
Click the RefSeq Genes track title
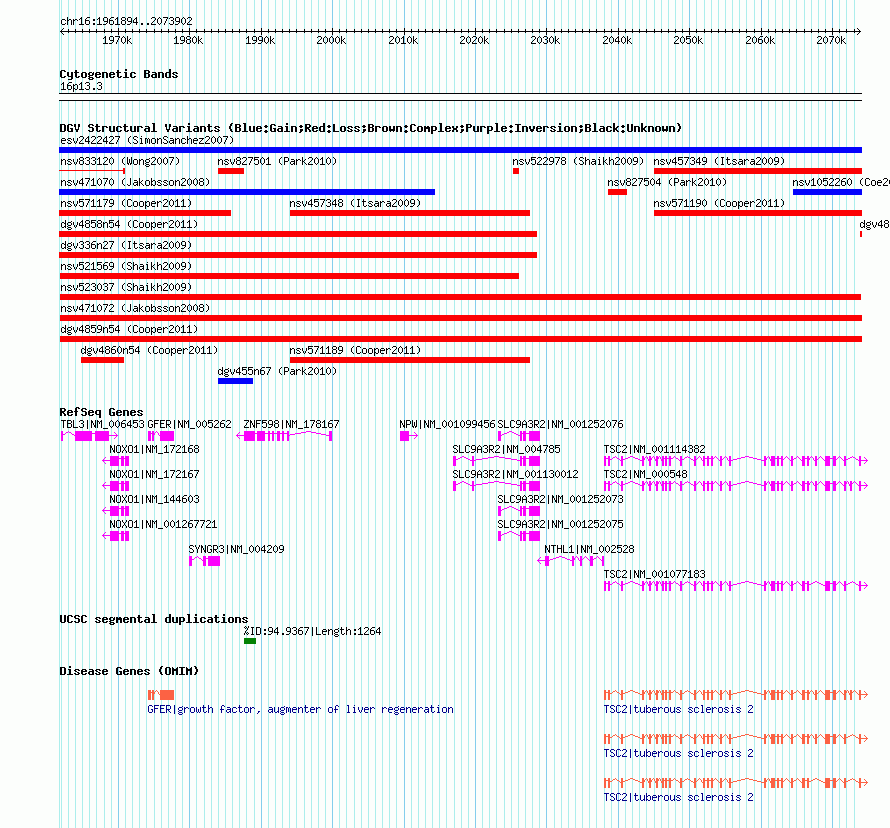[101, 412]
